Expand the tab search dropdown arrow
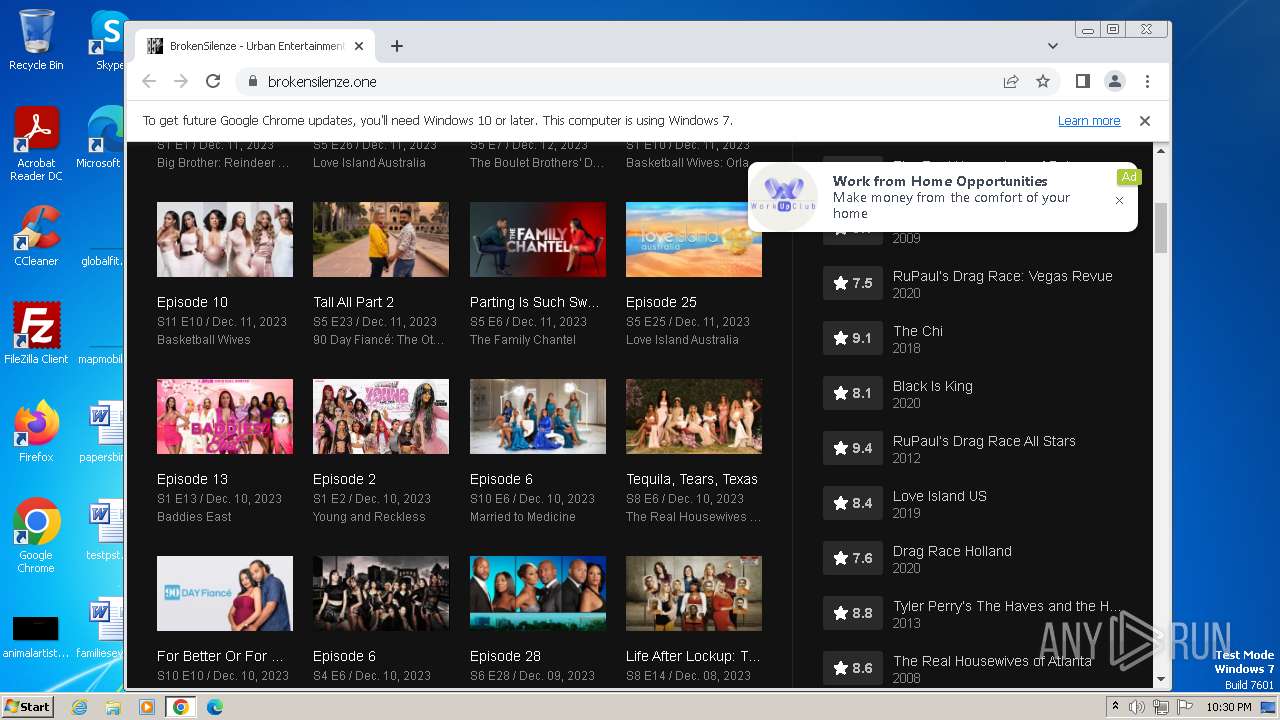This screenshot has width=1280, height=720. [1052, 46]
